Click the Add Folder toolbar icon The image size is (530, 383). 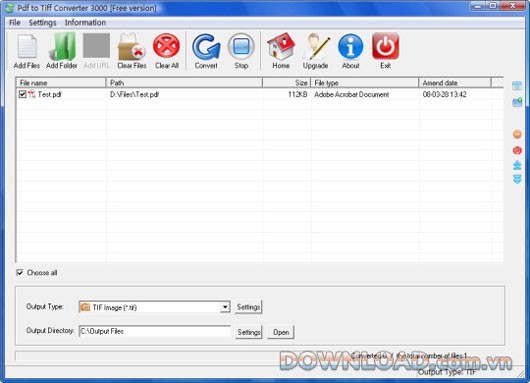(62, 46)
